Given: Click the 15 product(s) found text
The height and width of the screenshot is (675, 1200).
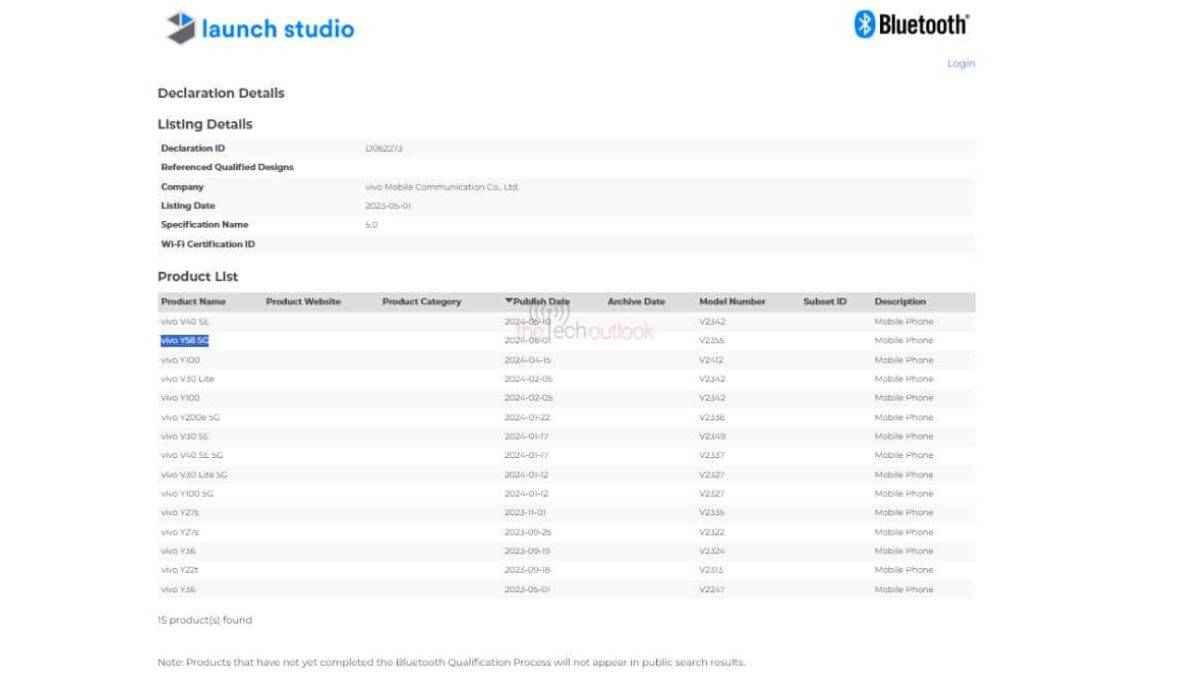Looking at the screenshot, I should (205, 620).
